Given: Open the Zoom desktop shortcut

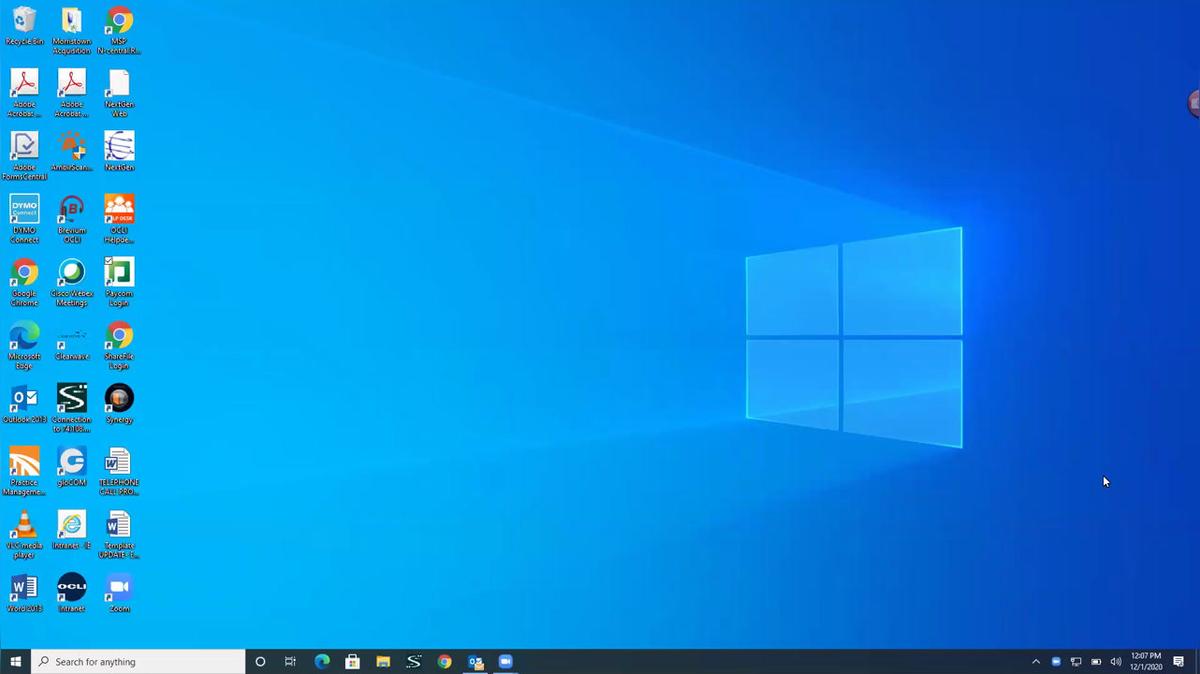Looking at the screenshot, I should click(x=119, y=588).
